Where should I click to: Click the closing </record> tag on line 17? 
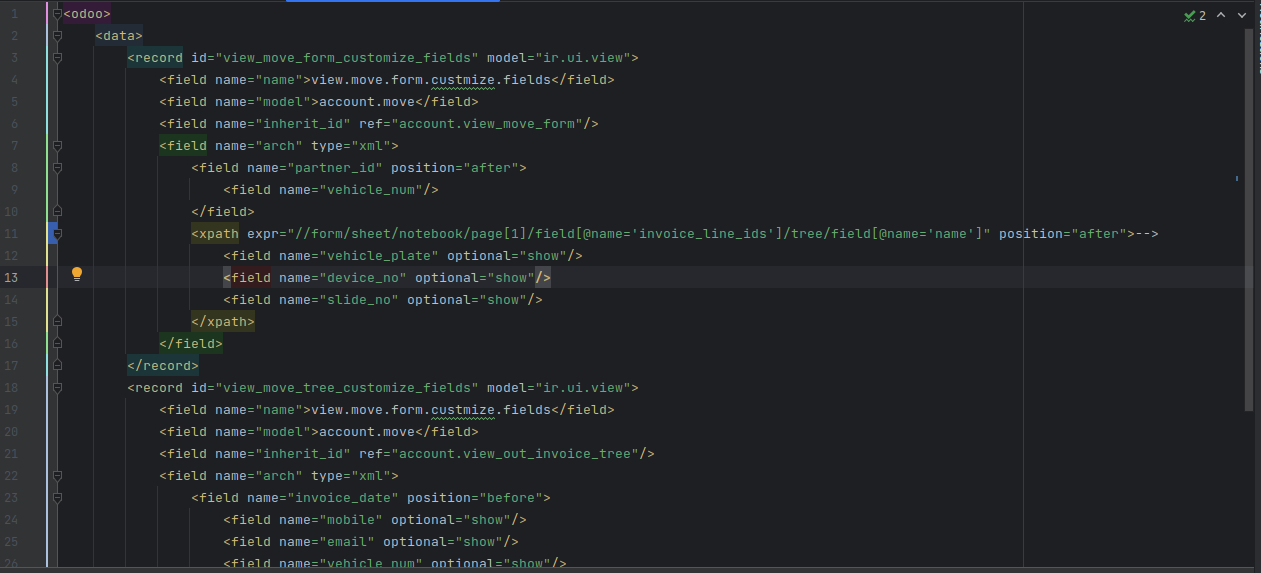pyautogui.click(x=163, y=366)
